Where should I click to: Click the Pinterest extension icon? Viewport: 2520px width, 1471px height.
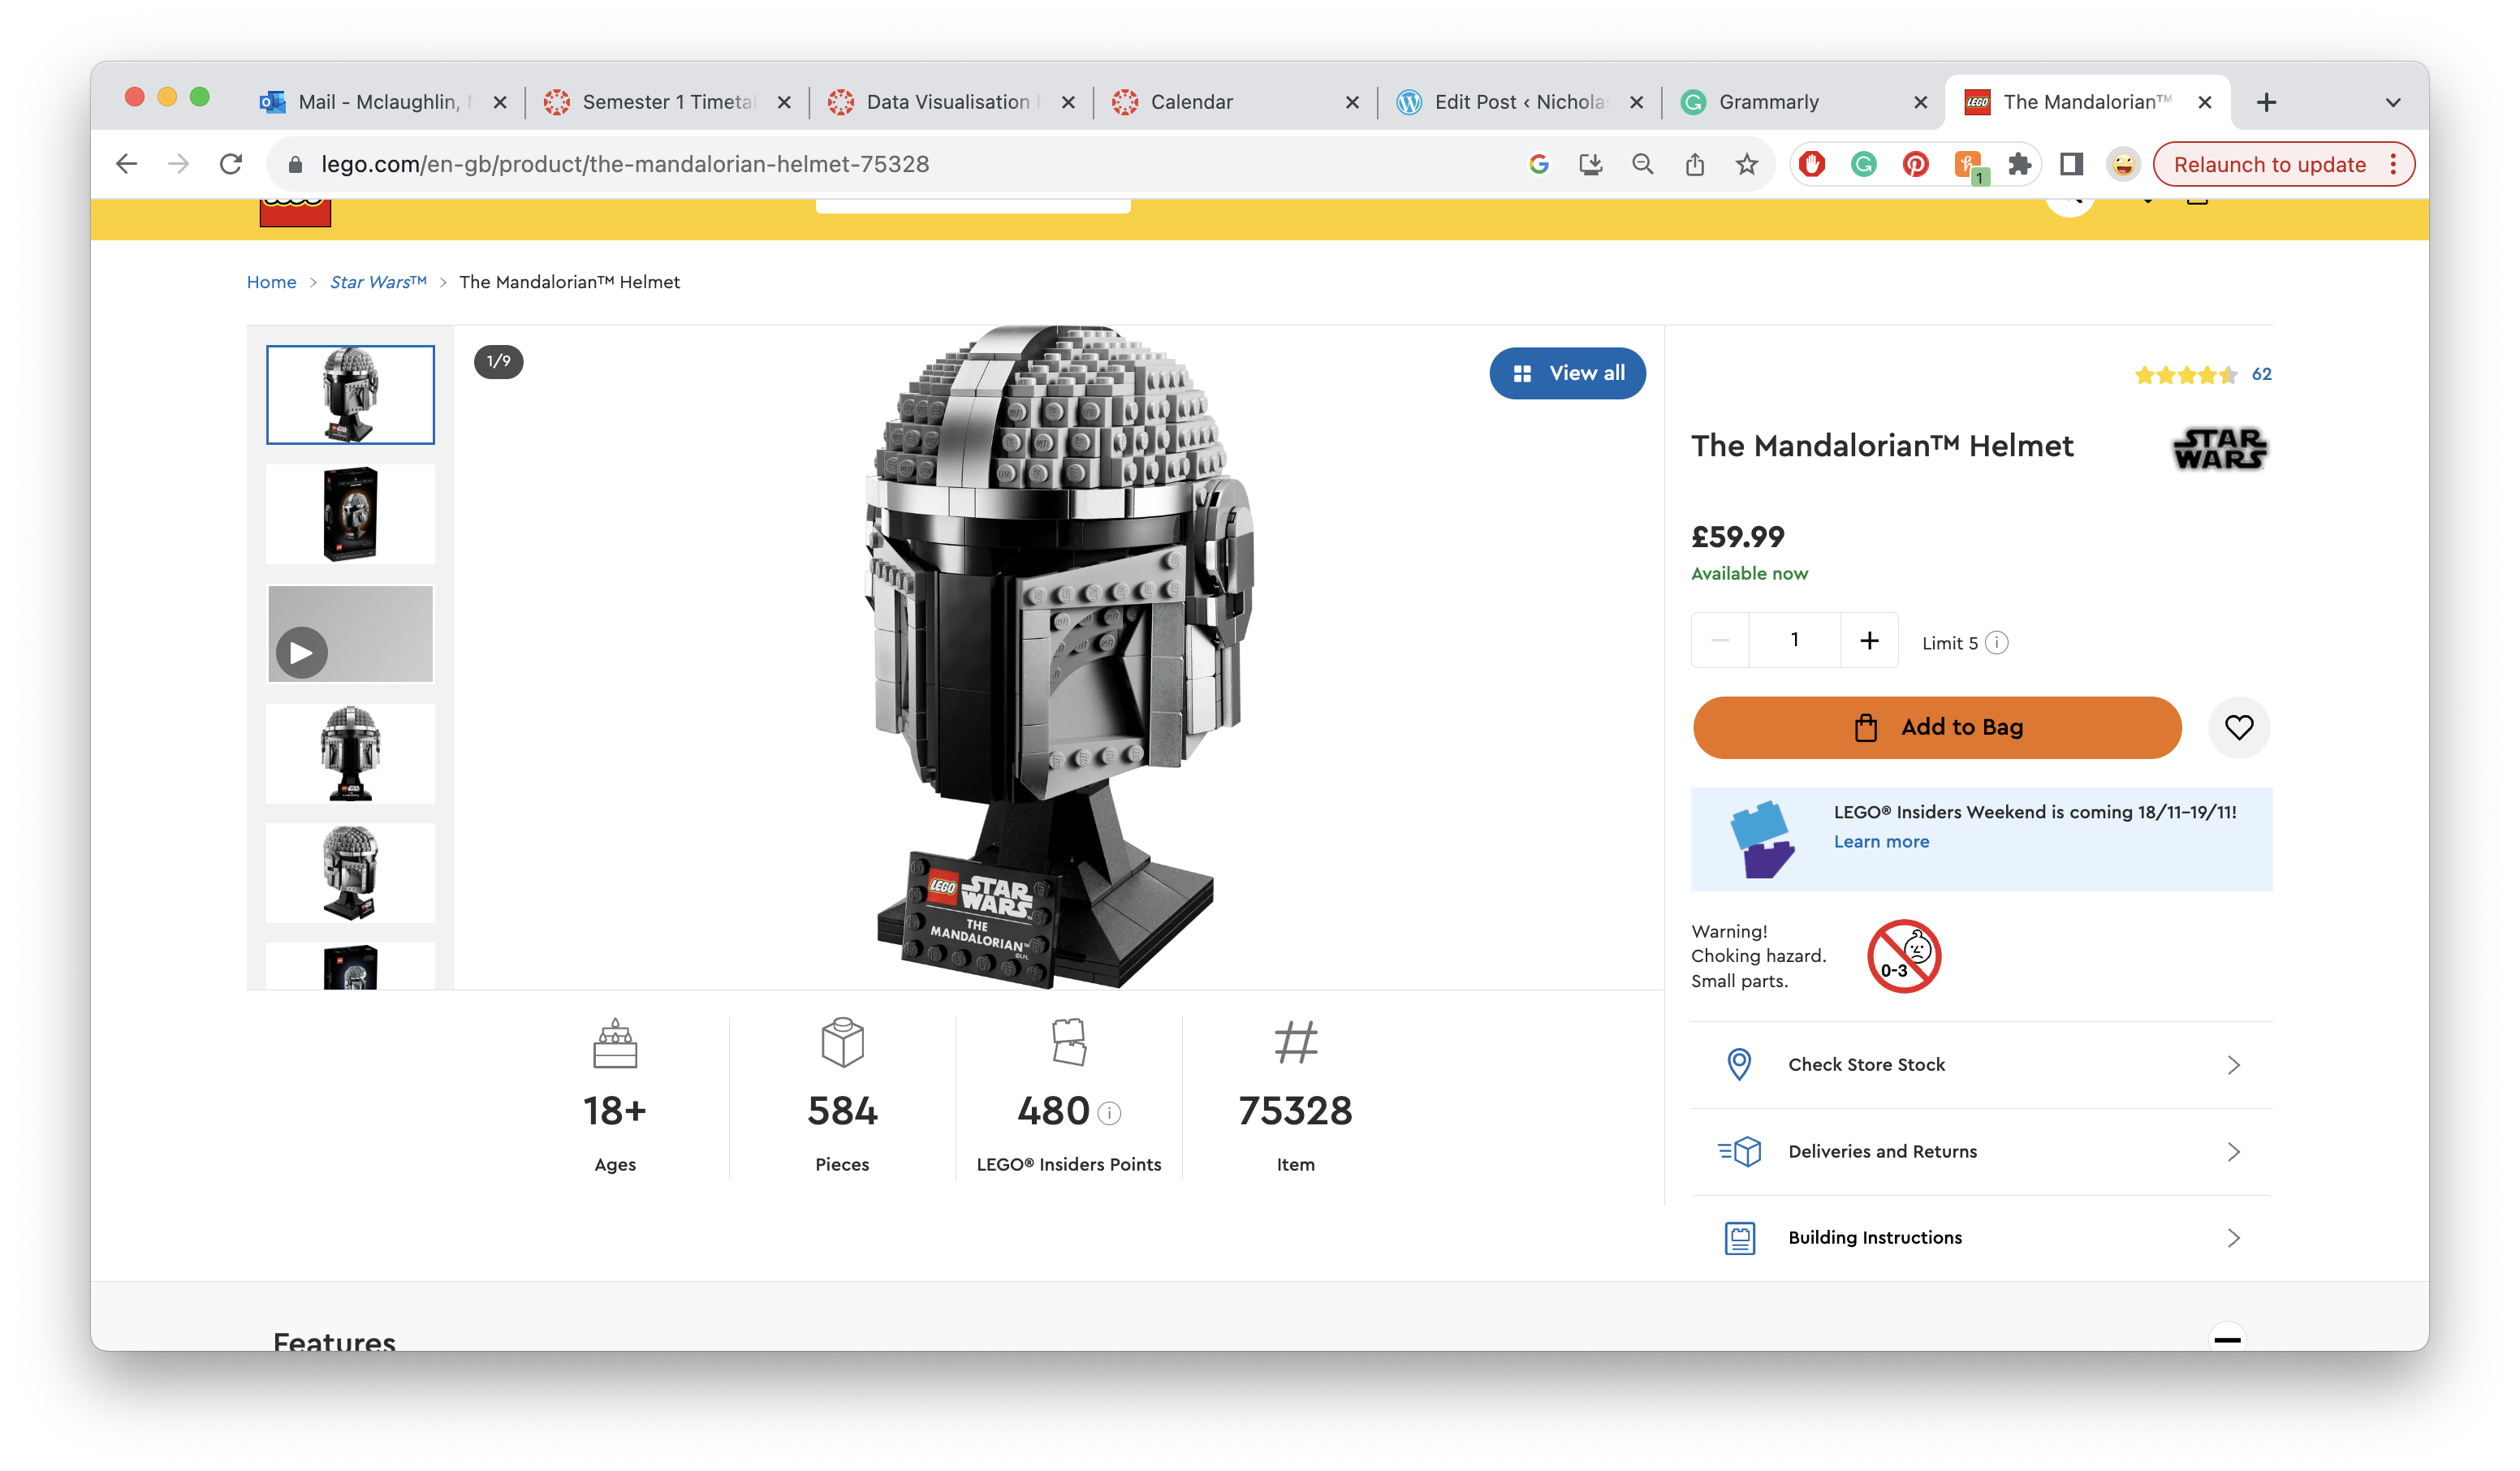click(1915, 164)
